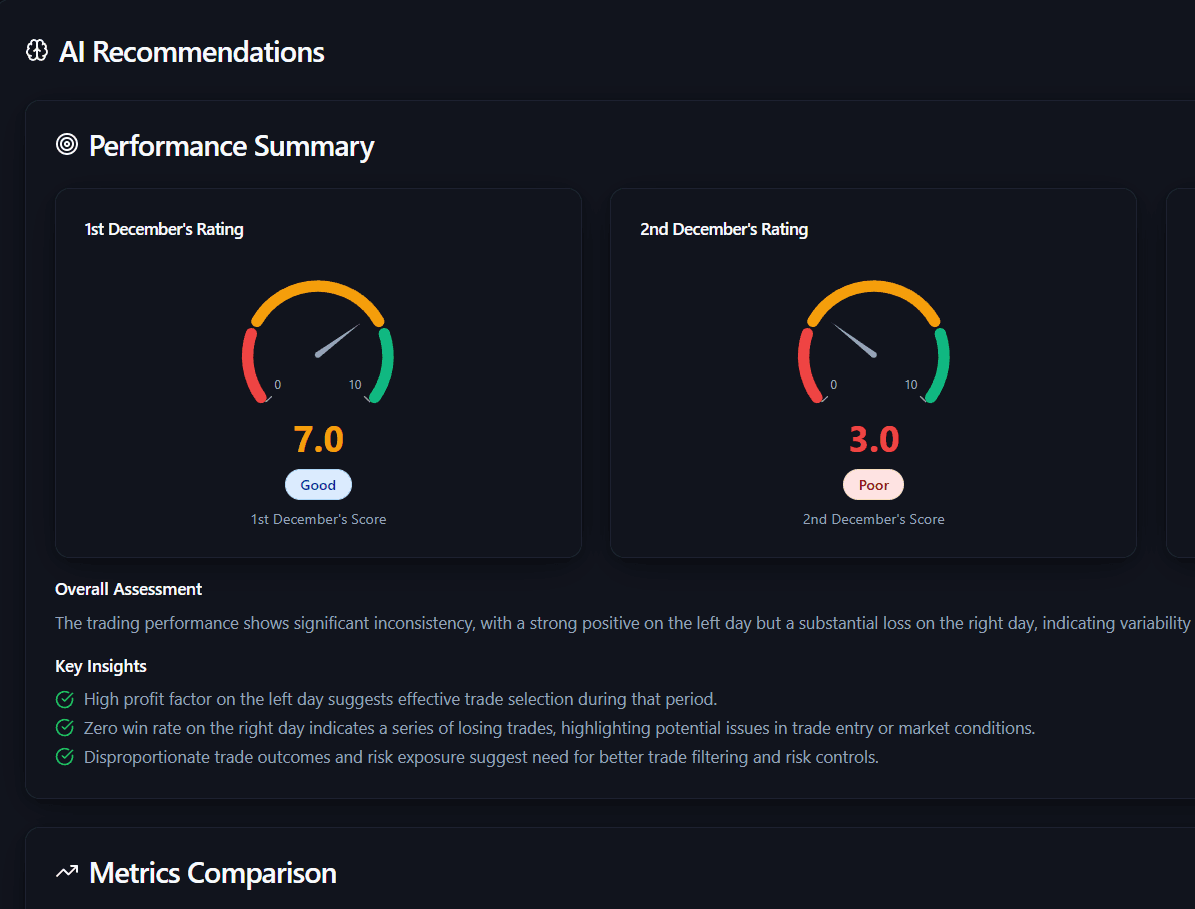Click the Poor rating badge
This screenshot has height=909, width=1195.
click(x=873, y=485)
